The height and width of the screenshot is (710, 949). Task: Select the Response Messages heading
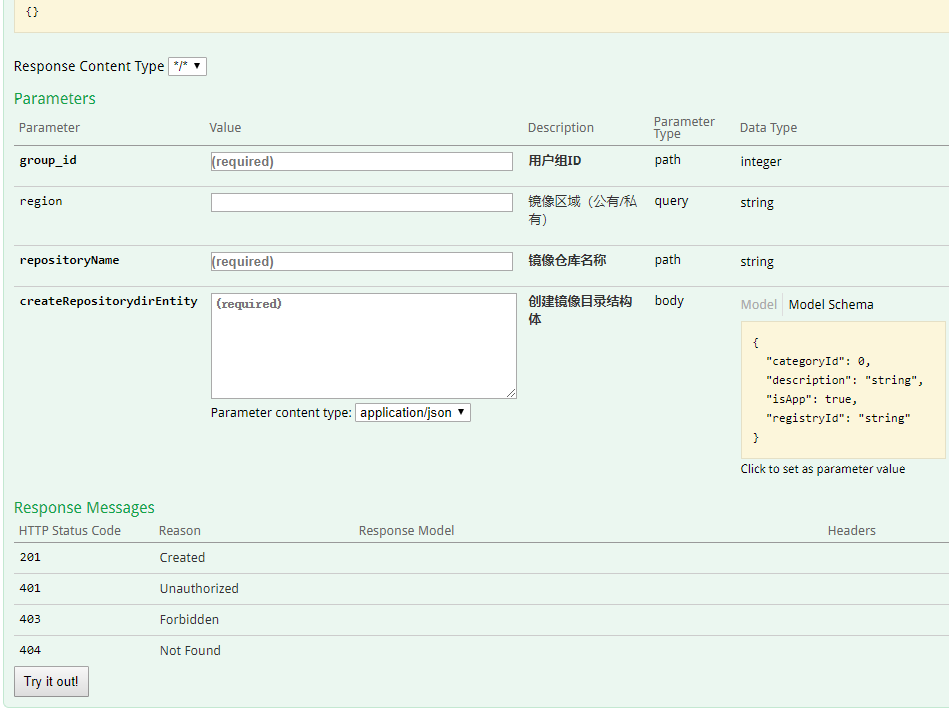pyautogui.click(x=84, y=507)
